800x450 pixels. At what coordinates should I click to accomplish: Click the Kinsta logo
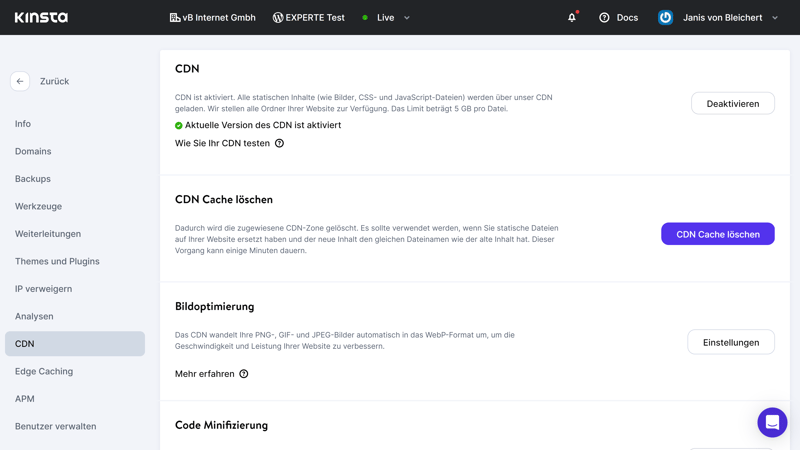pyautogui.click(x=41, y=17)
